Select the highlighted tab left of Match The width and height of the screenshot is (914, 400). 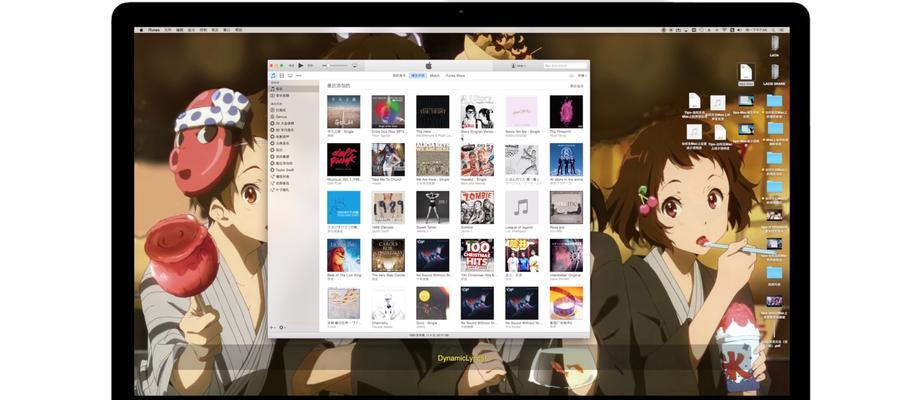[x=417, y=75]
